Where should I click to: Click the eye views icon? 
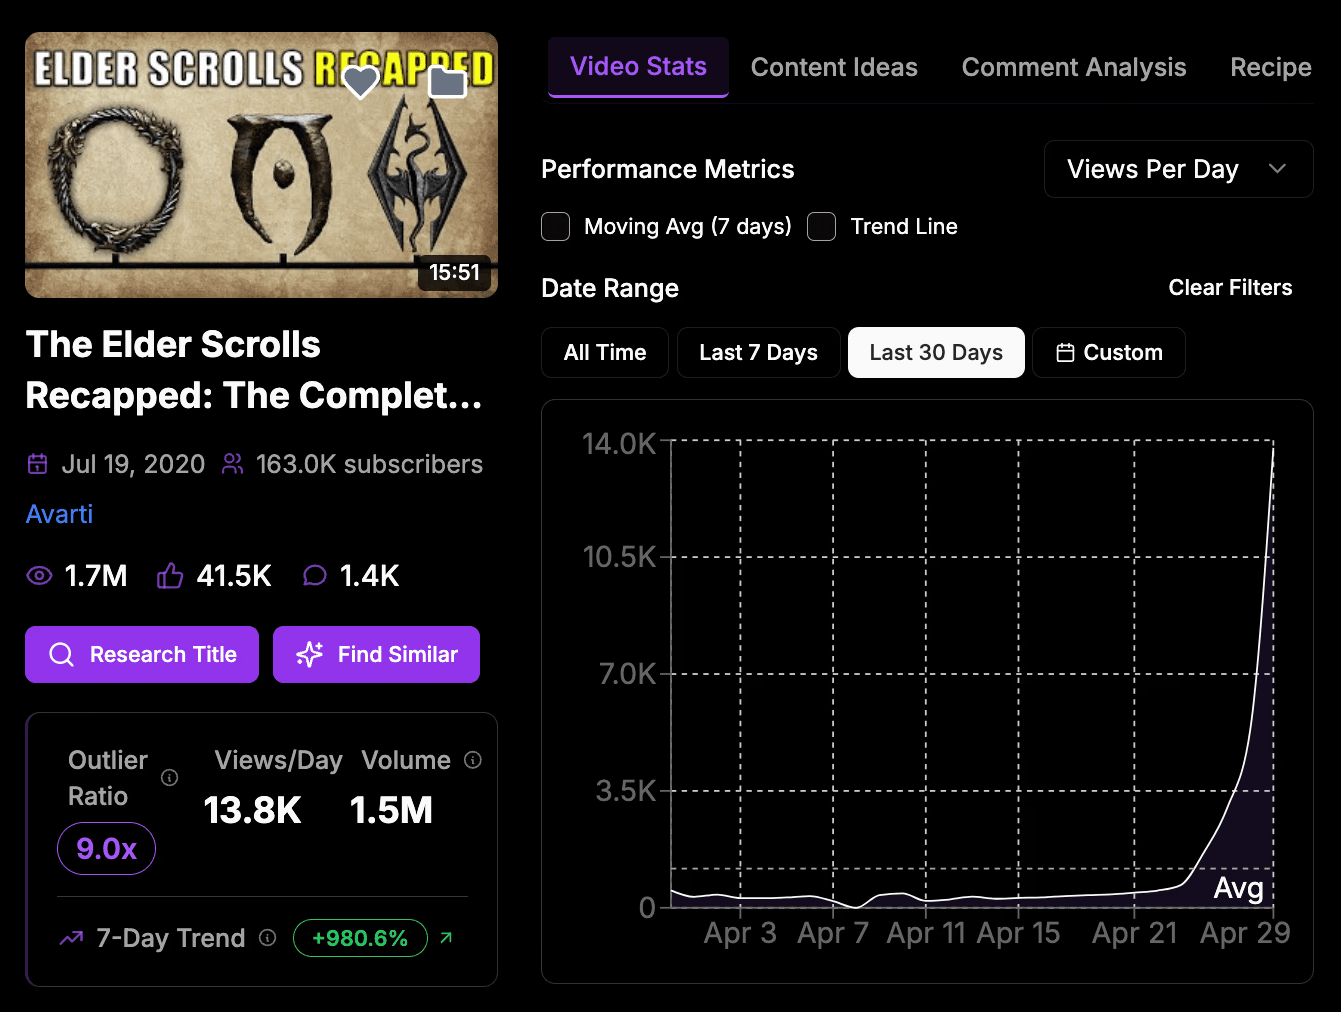pos(39,575)
